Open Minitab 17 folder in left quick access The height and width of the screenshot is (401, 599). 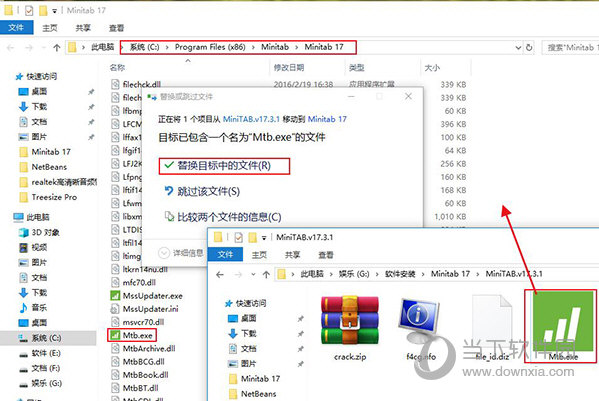coord(45,152)
